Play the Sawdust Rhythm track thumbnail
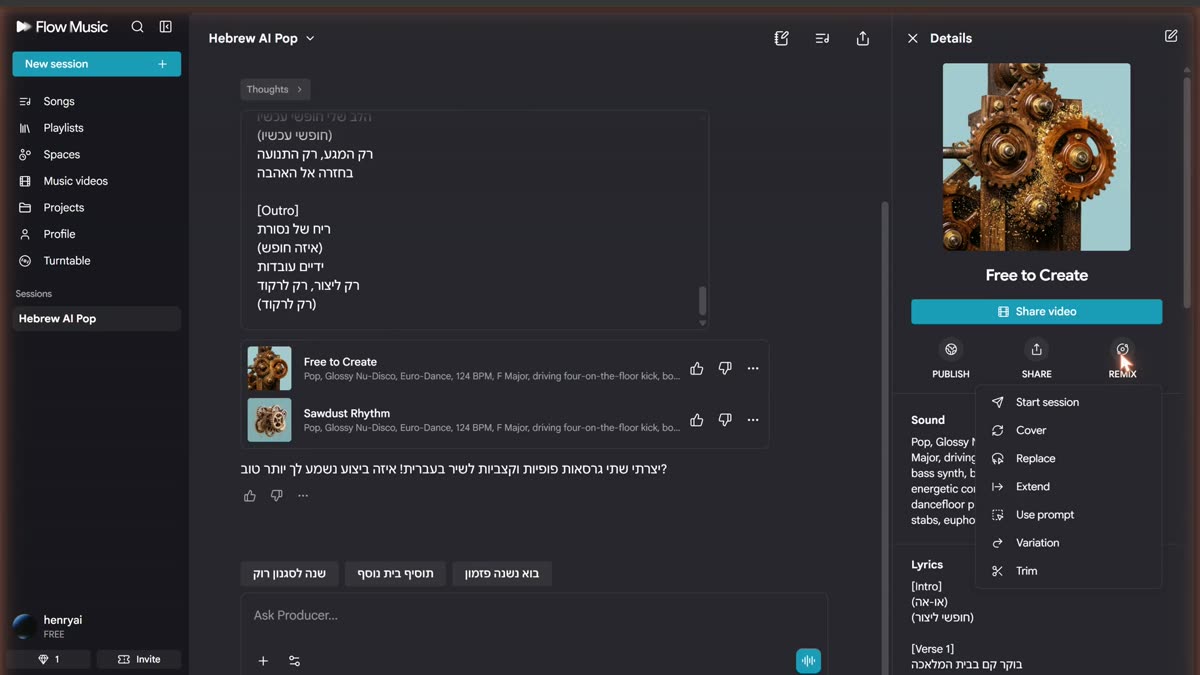The height and width of the screenshot is (675, 1200). tap(270, 420)
